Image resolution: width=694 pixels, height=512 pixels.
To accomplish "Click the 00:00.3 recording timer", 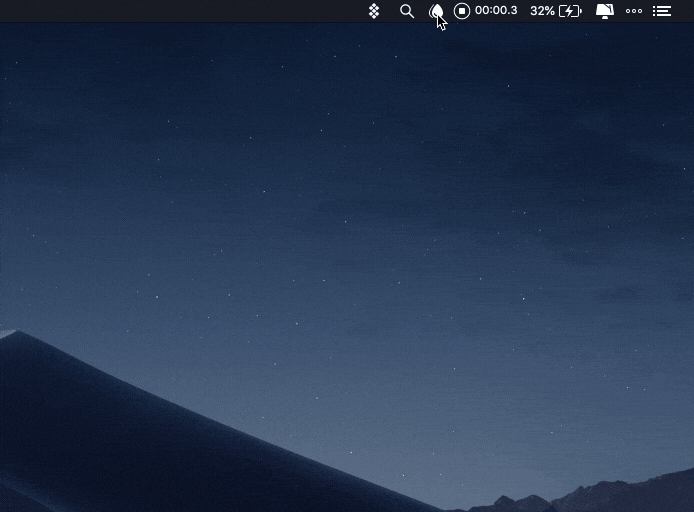I will 496,10.
